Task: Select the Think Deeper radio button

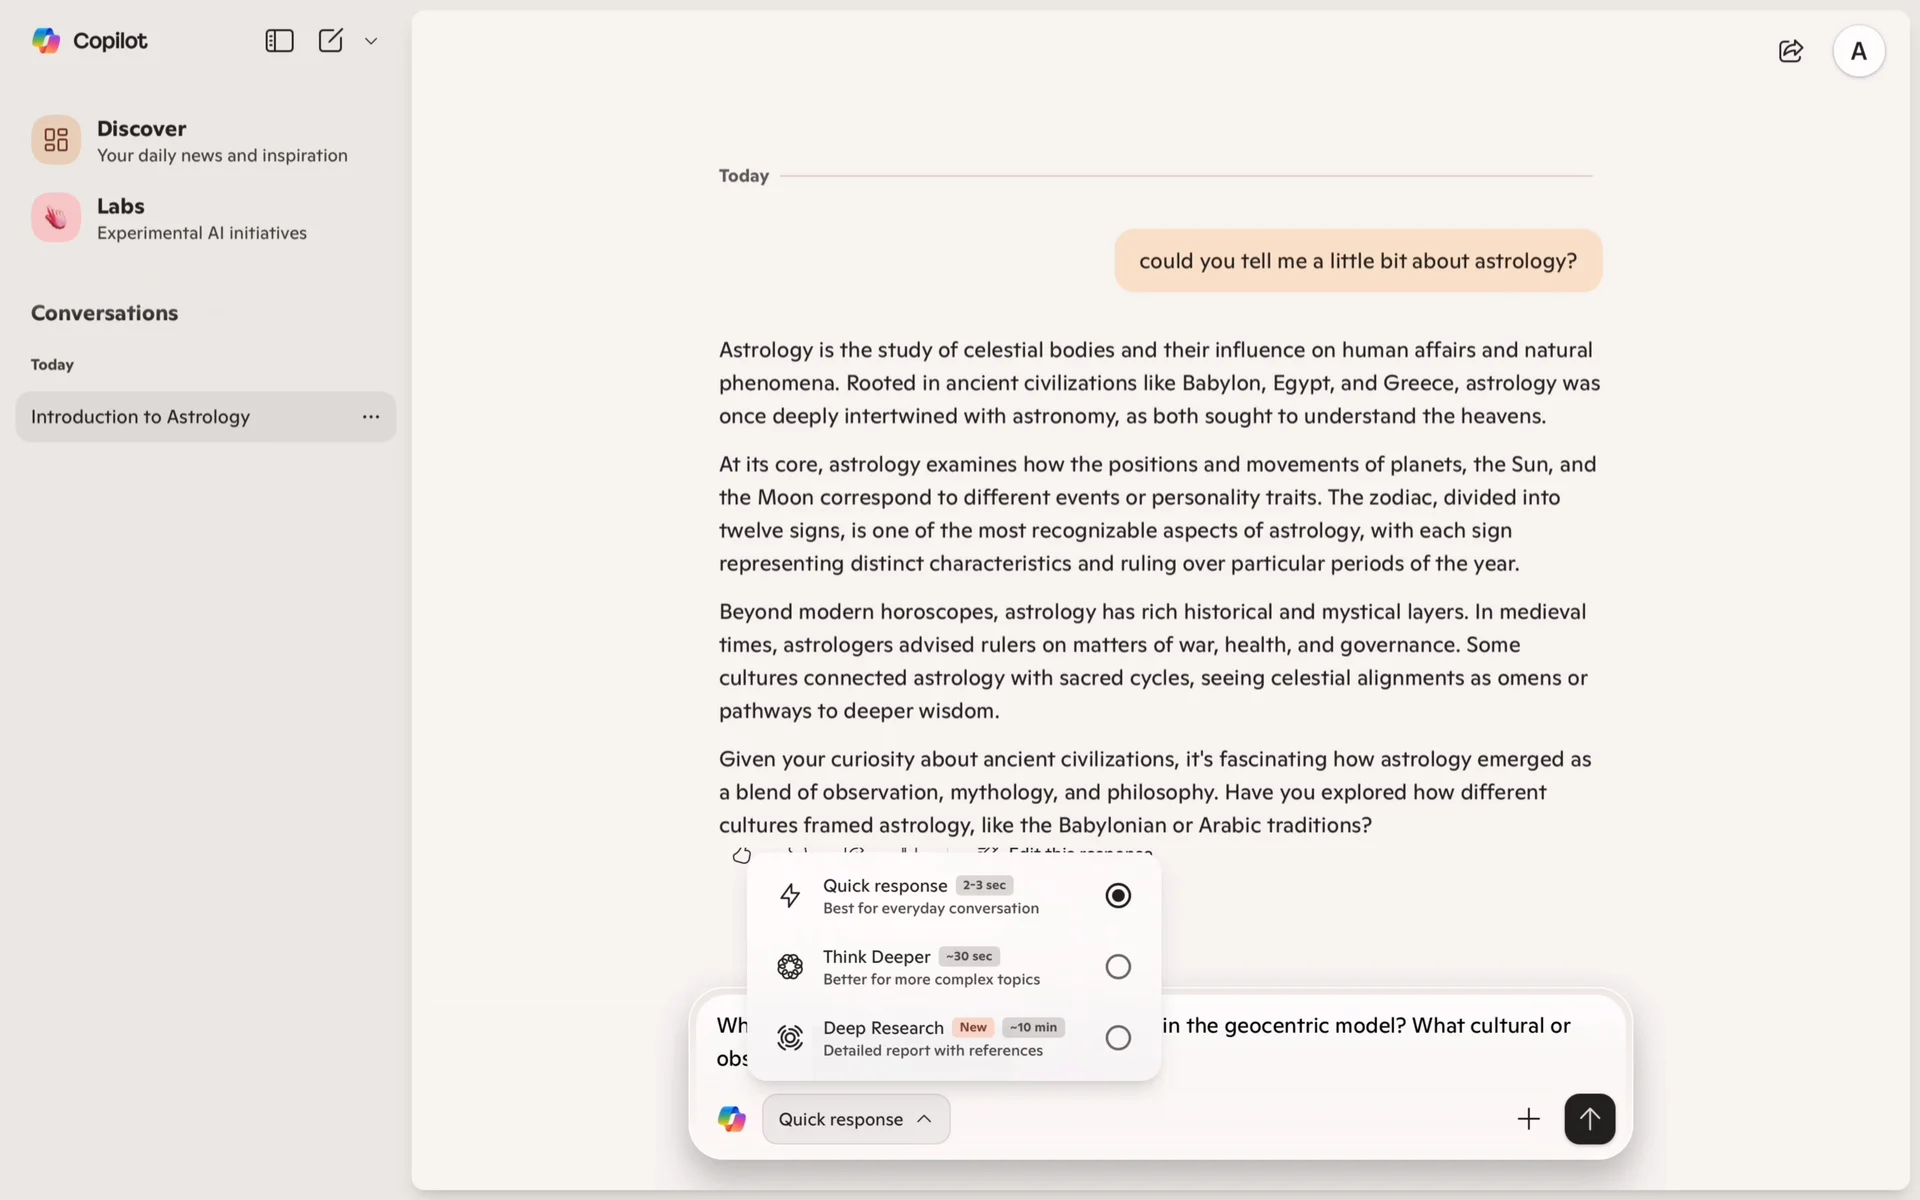Action: [x=1118, y=967]
